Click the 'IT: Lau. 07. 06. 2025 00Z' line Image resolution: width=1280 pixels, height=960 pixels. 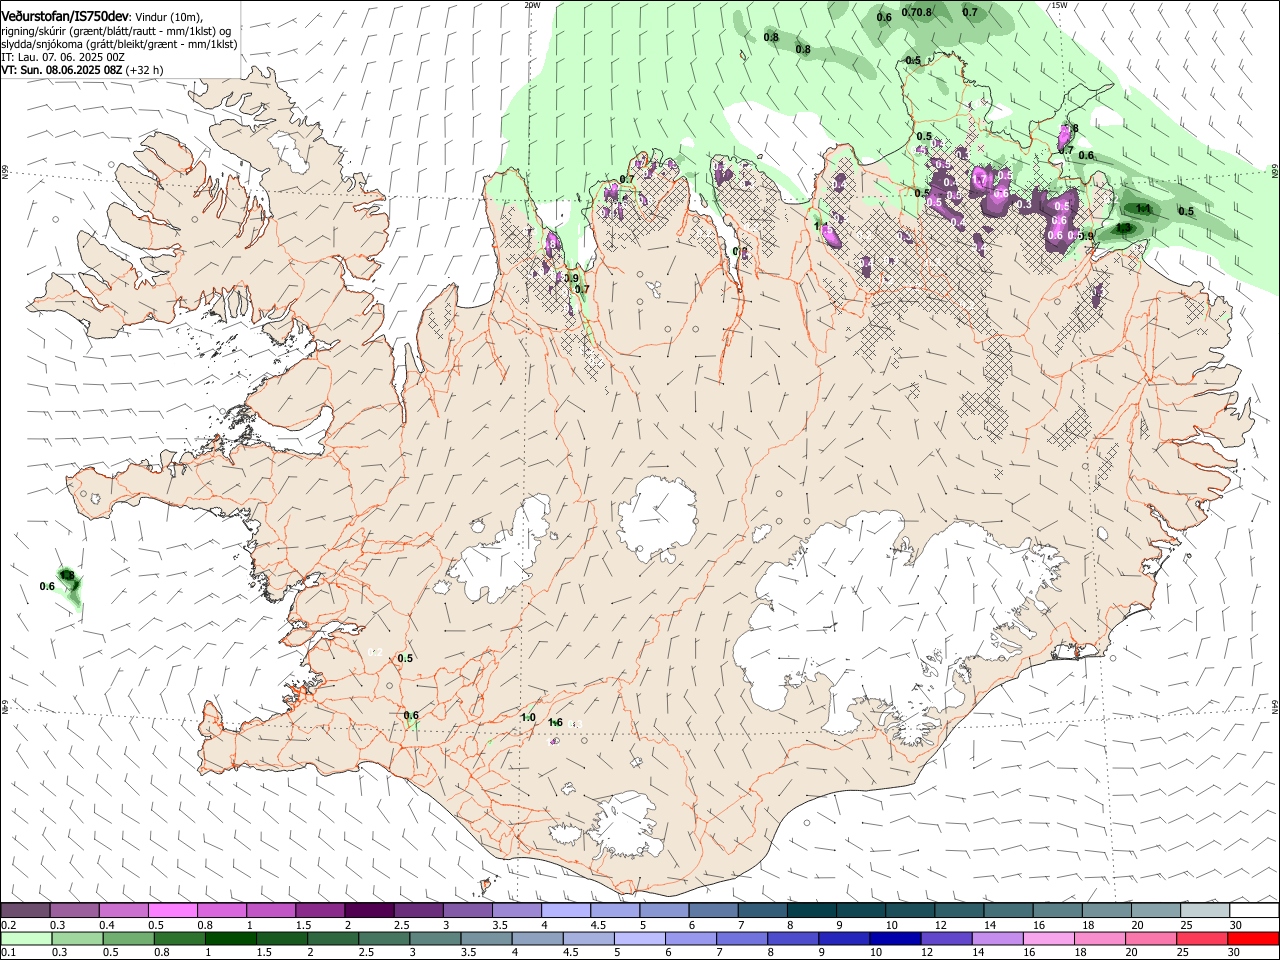point(63,57)
